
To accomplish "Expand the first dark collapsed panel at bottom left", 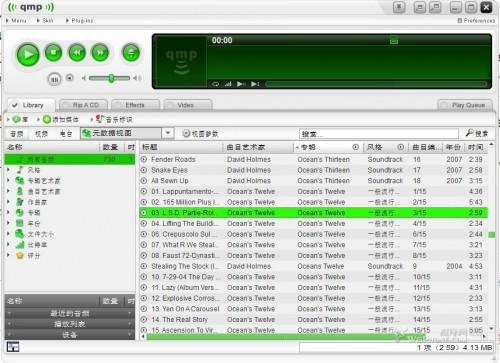I will click(x=70, y=313).
